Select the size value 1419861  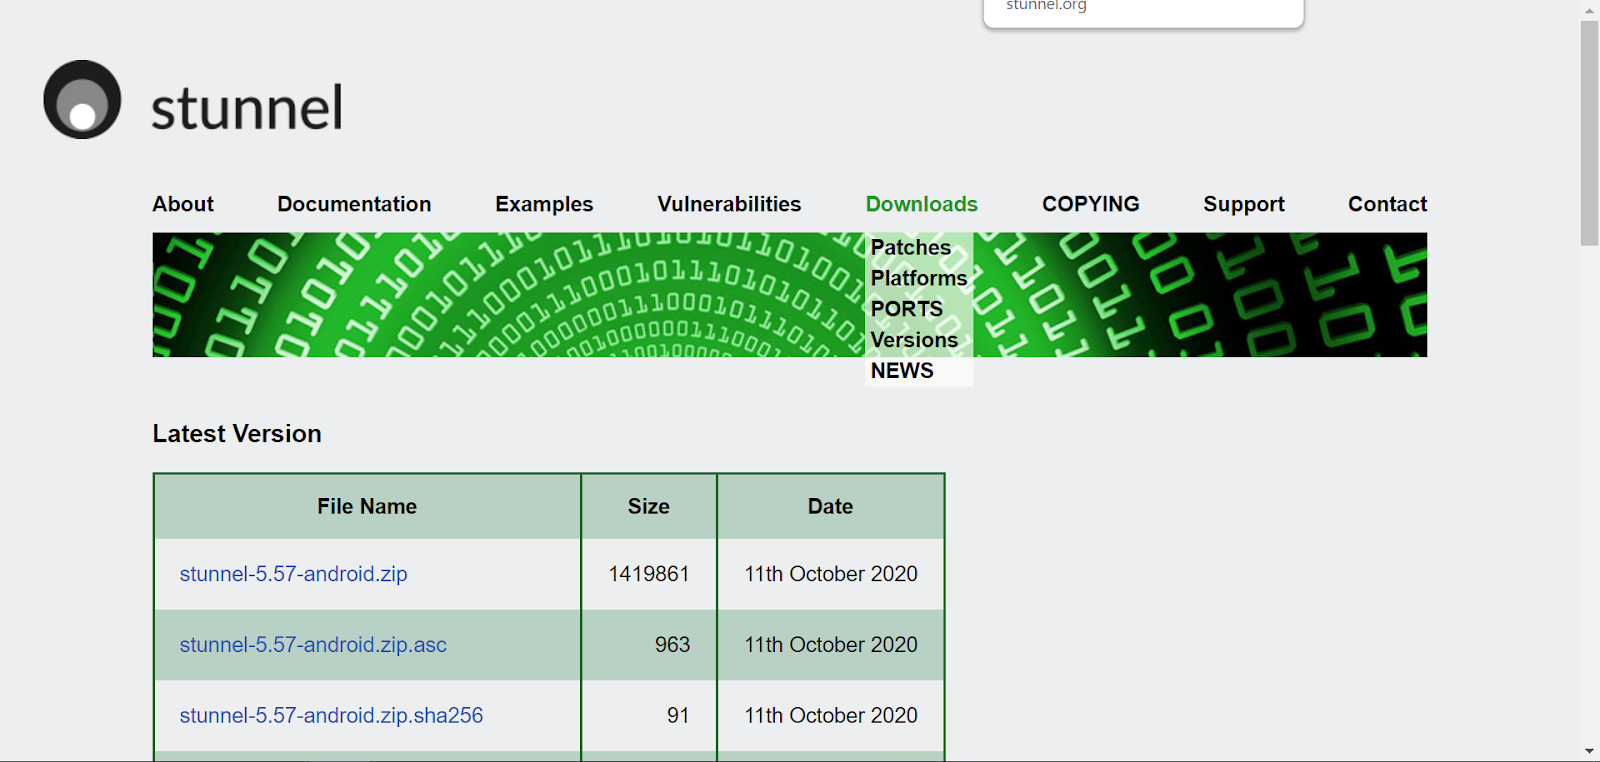649,574
